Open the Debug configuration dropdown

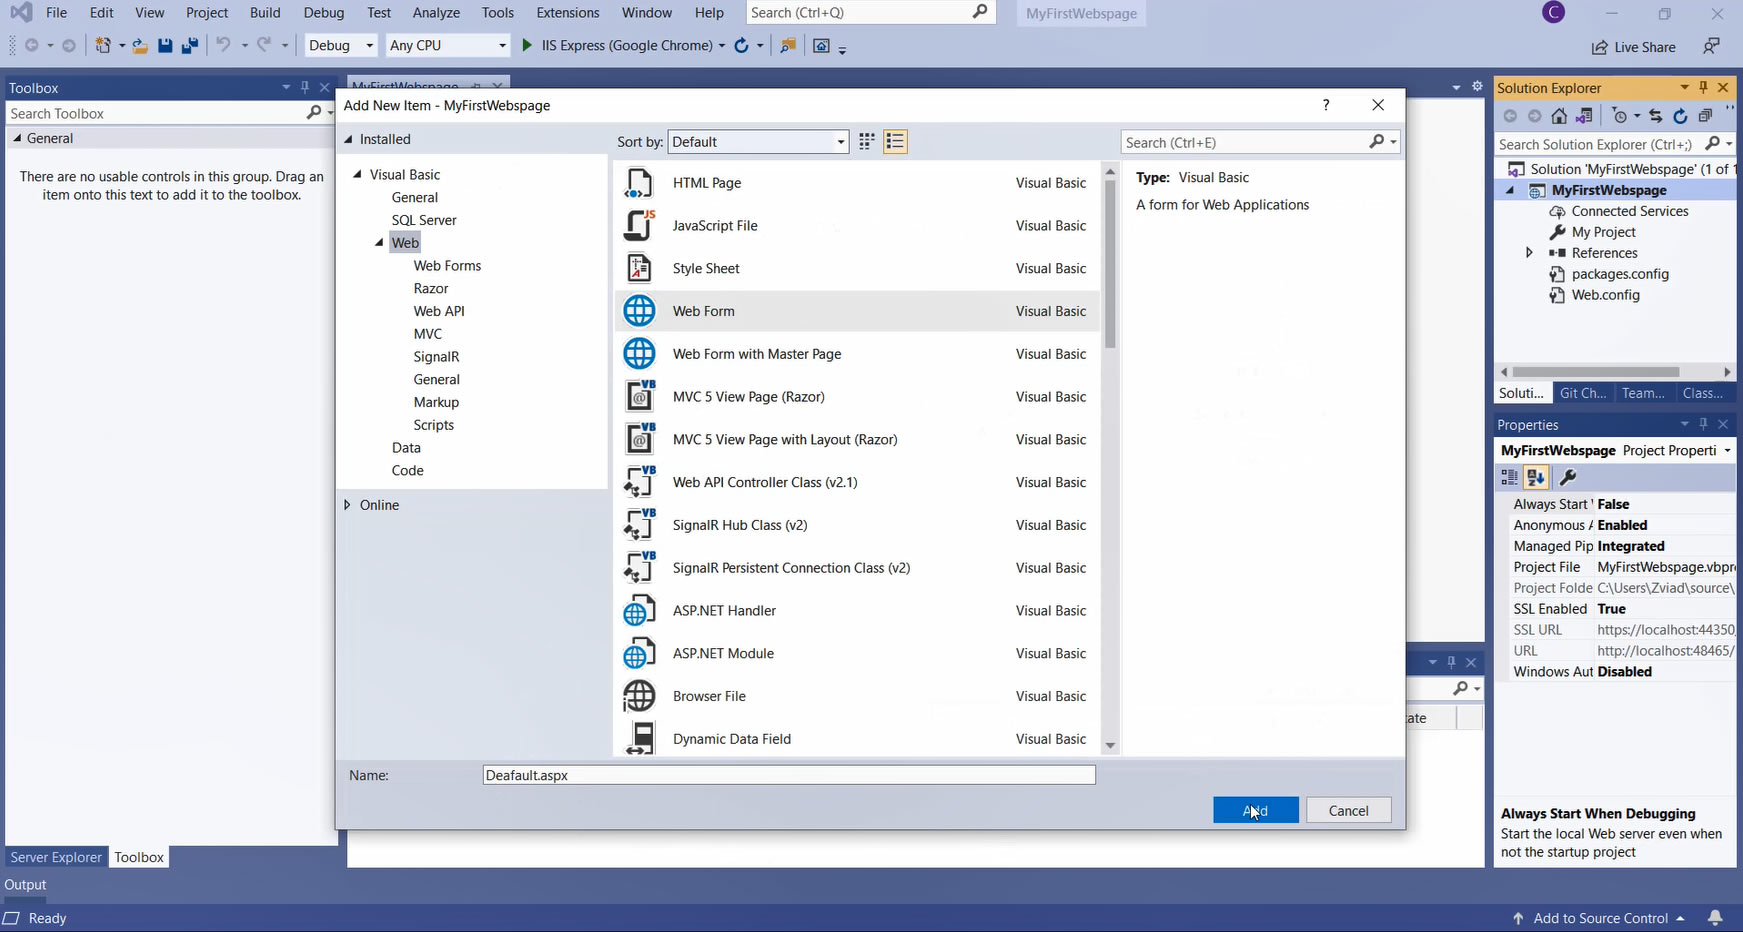[x=341, y=46]
